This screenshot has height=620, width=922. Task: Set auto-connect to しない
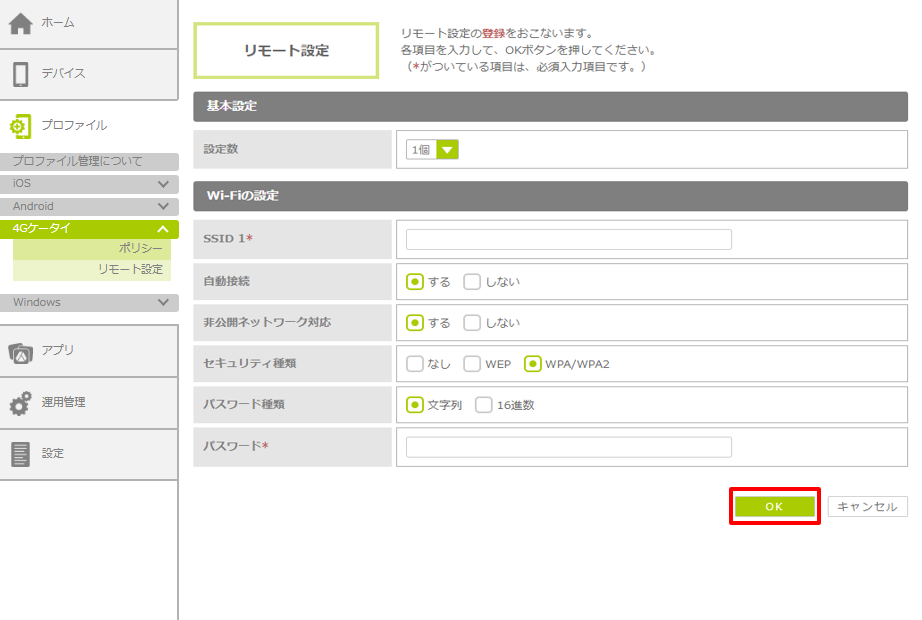[x=473, y=282]
